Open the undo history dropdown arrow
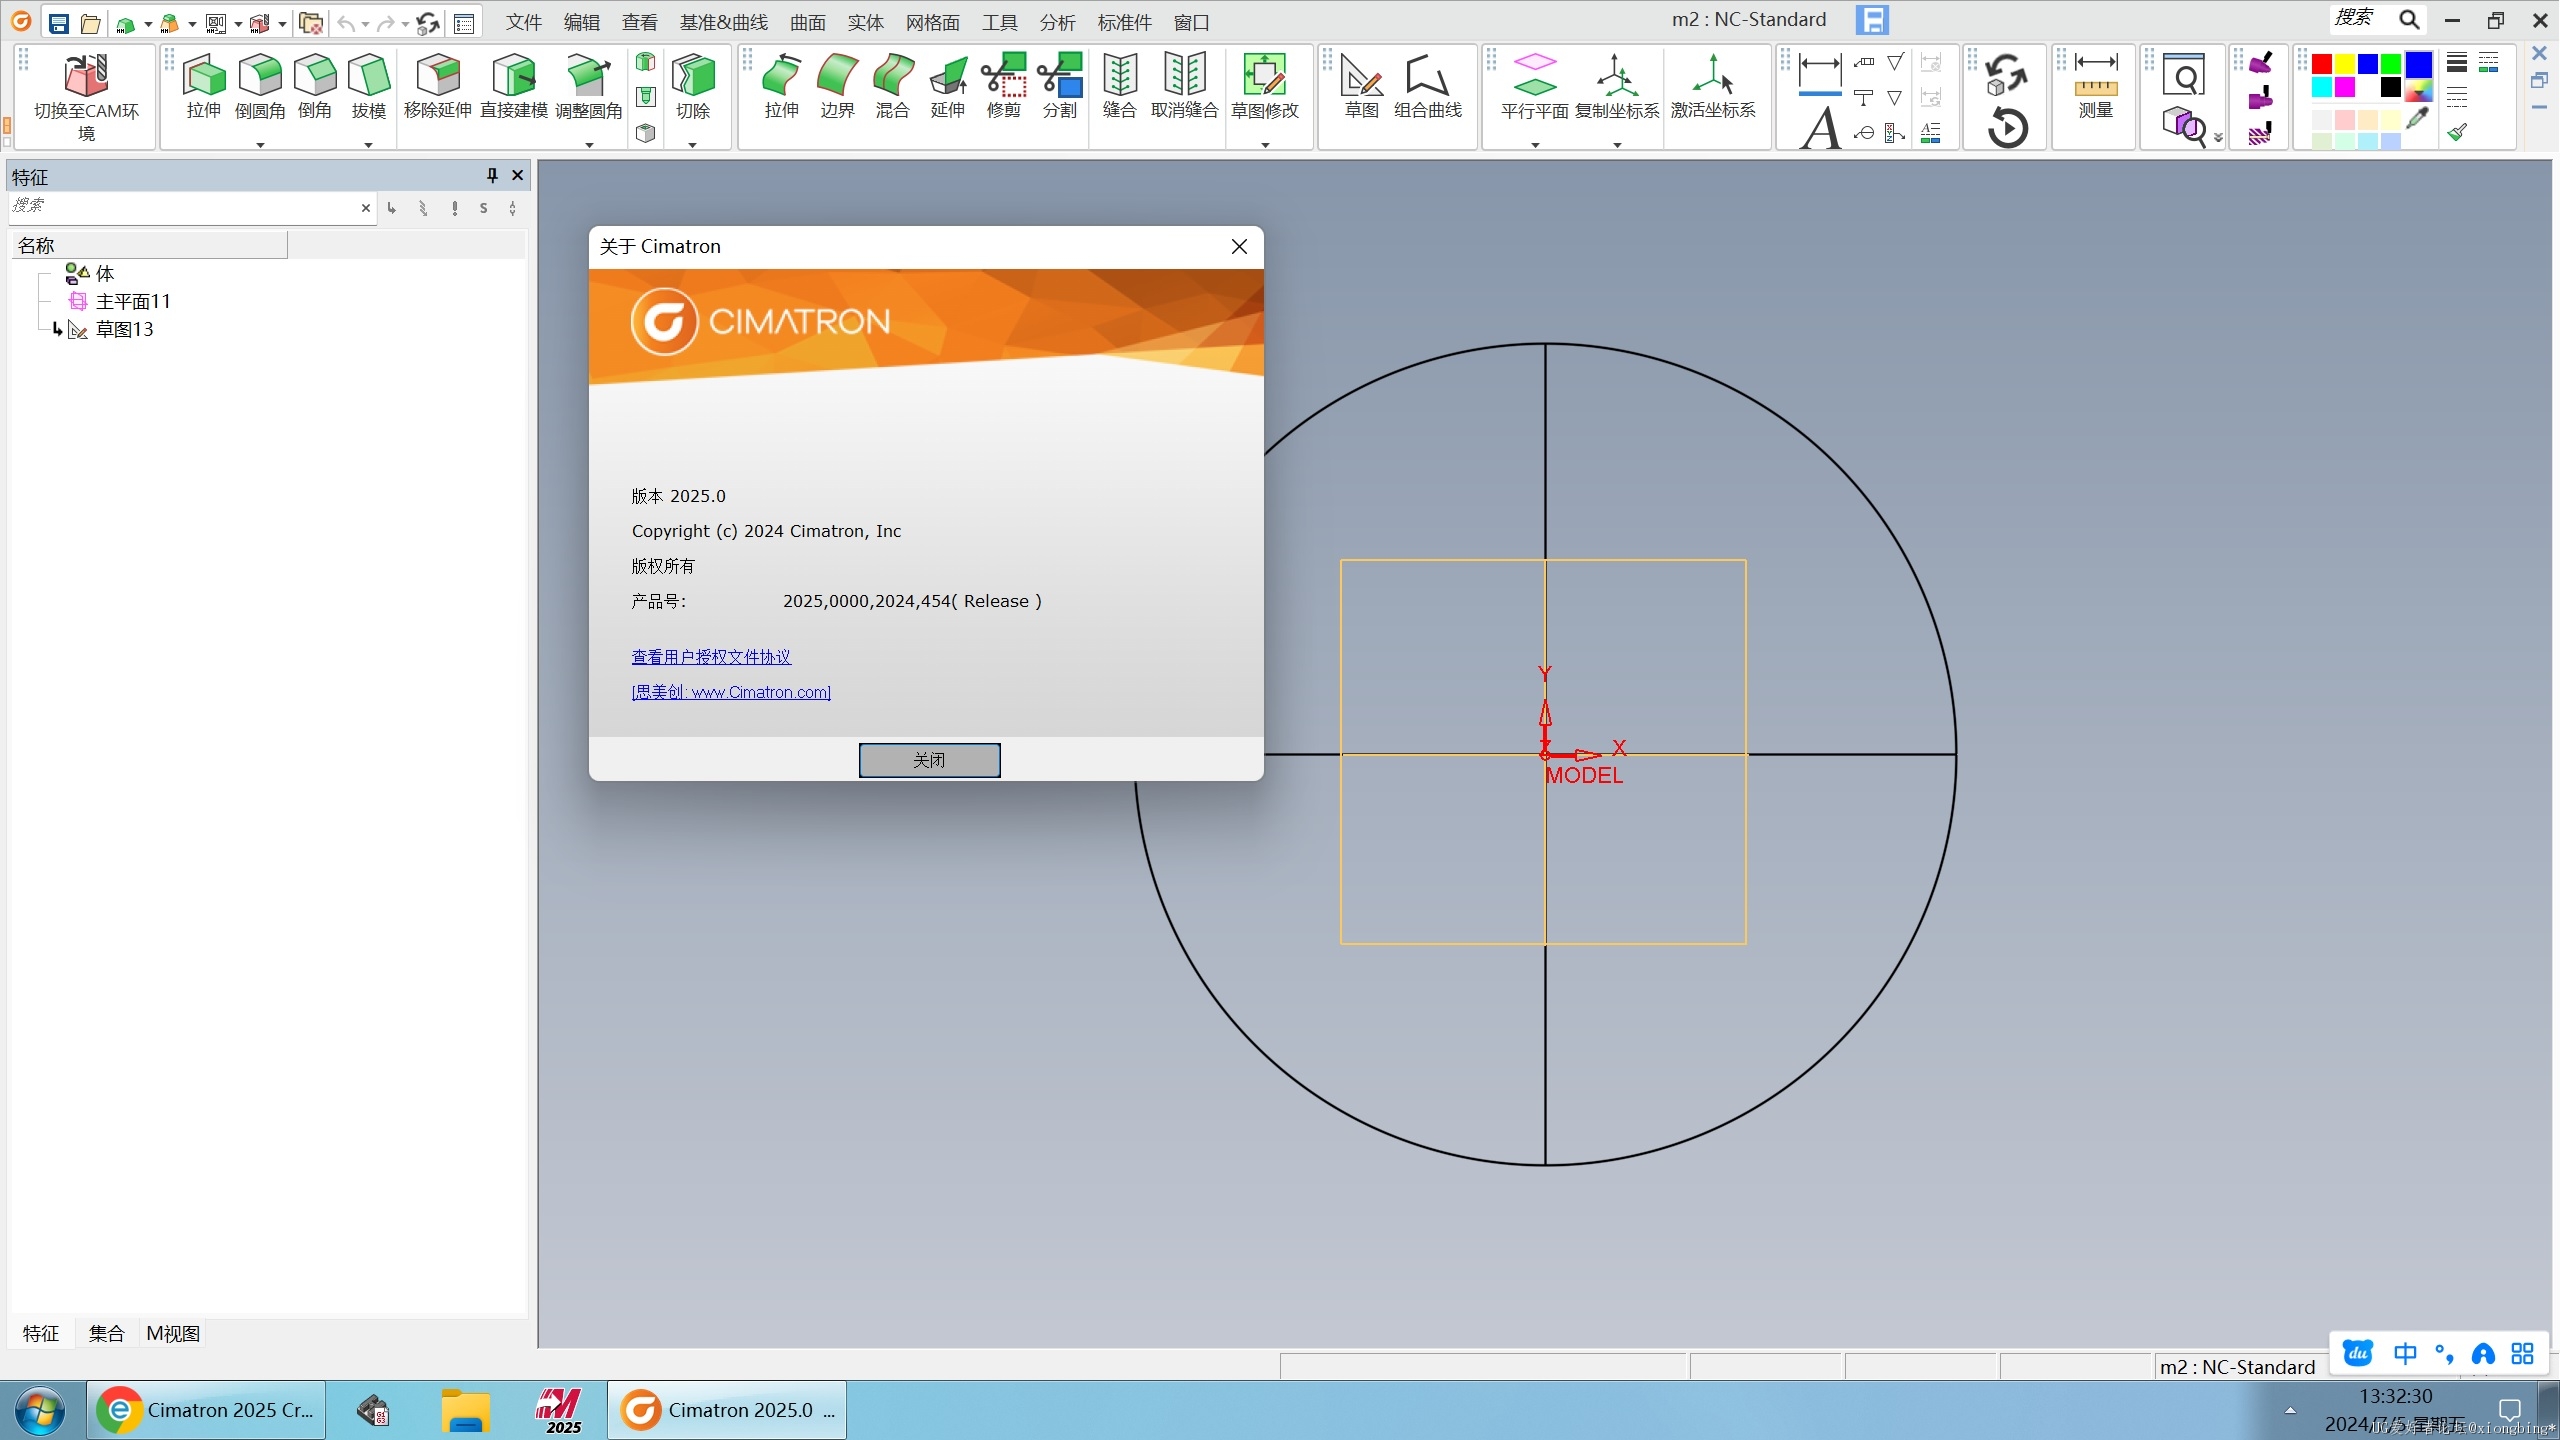The height and width of the screenshot is (1440, 2560). pos(365,24)
